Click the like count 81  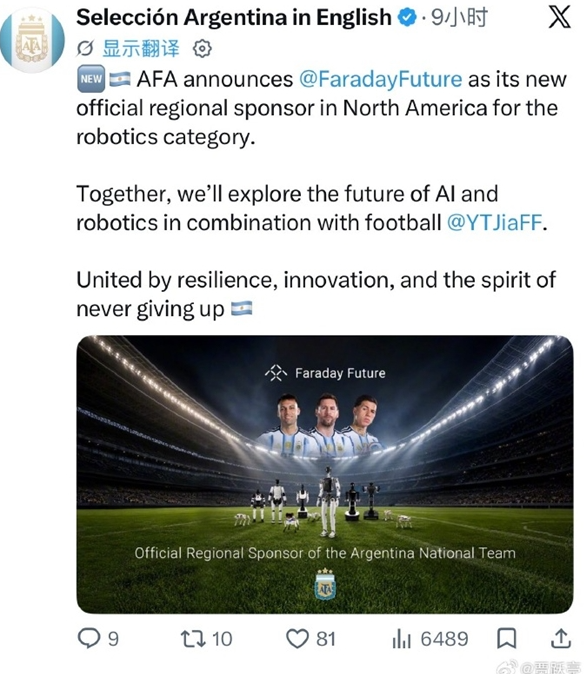tap(326, 639)
